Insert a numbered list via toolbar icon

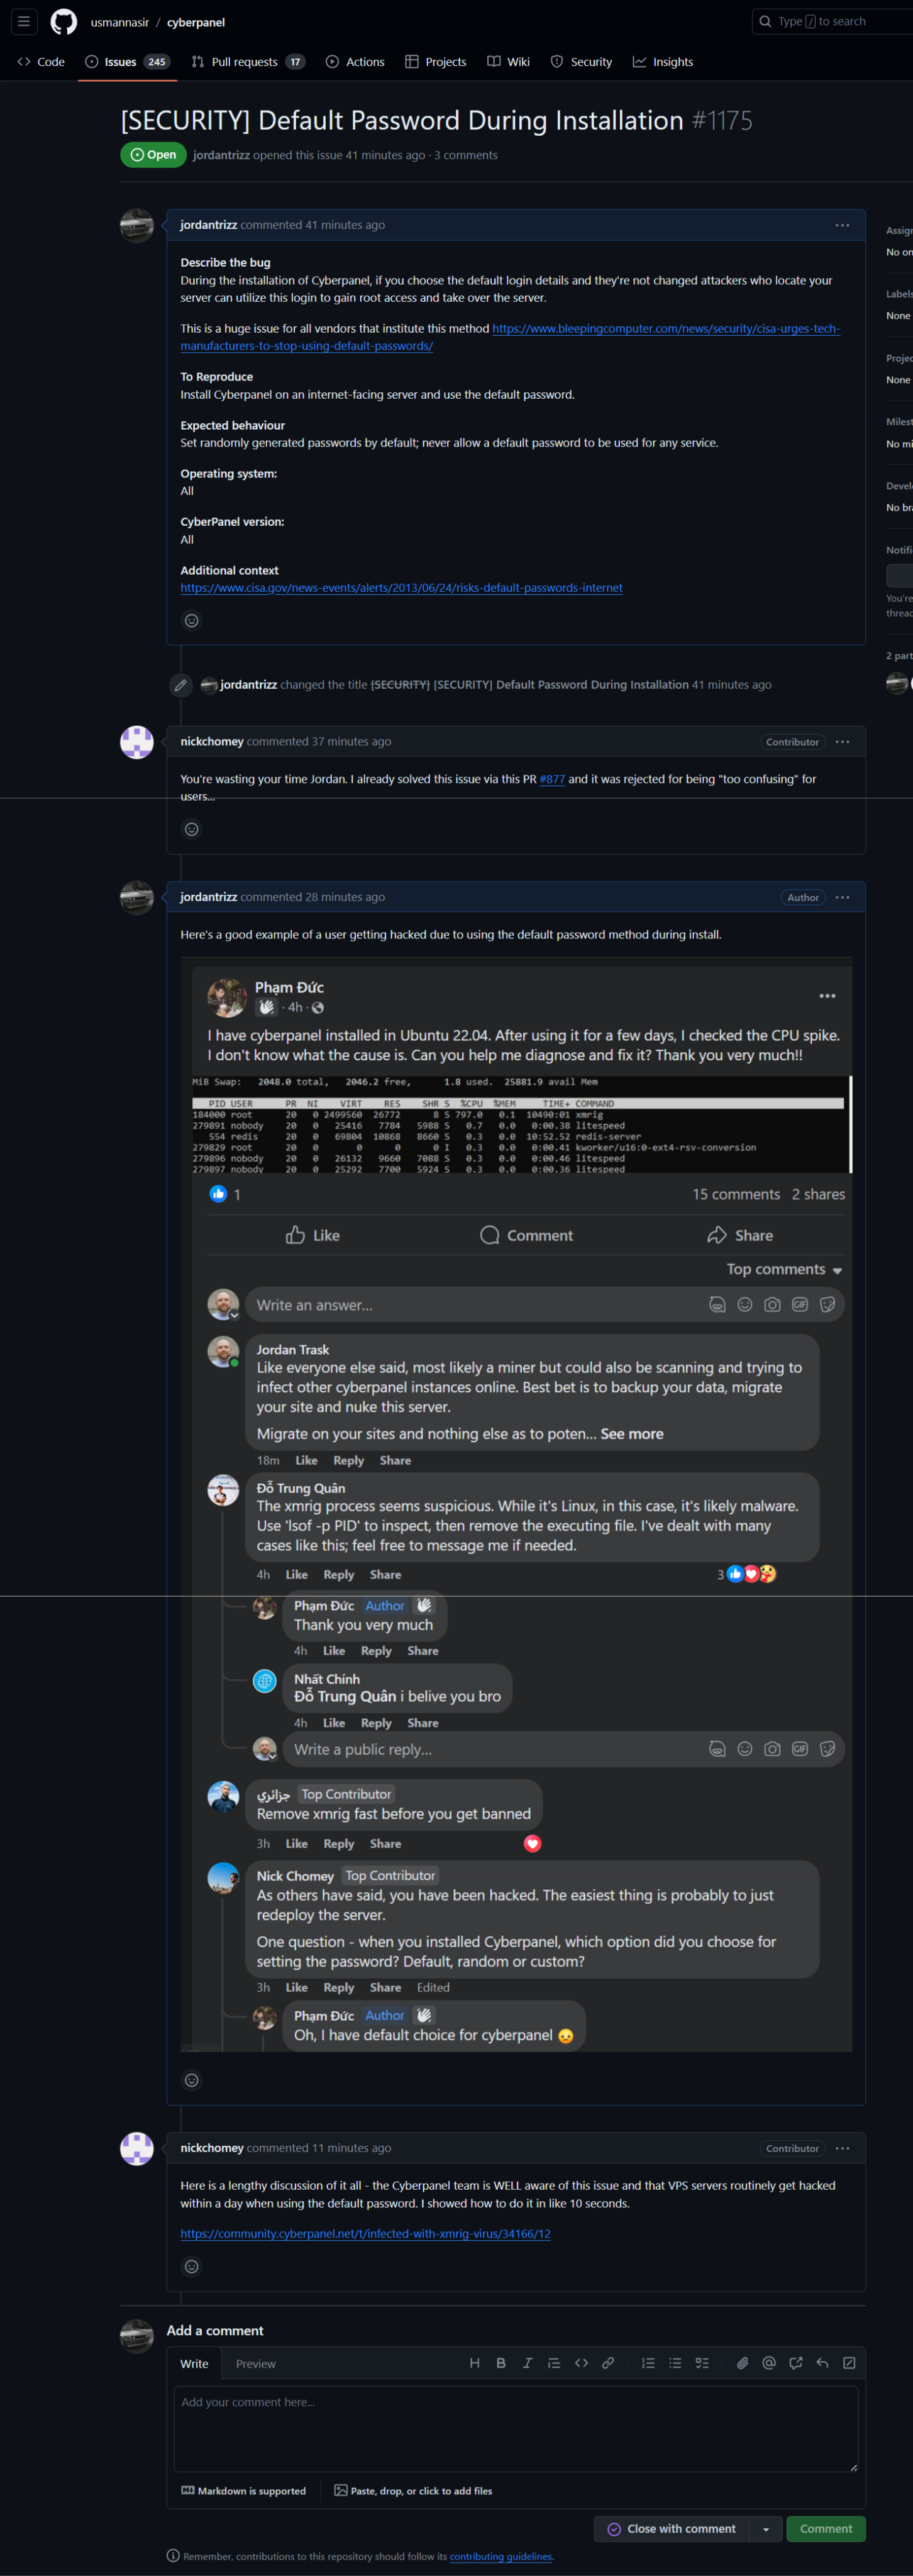pos(648,2363)
